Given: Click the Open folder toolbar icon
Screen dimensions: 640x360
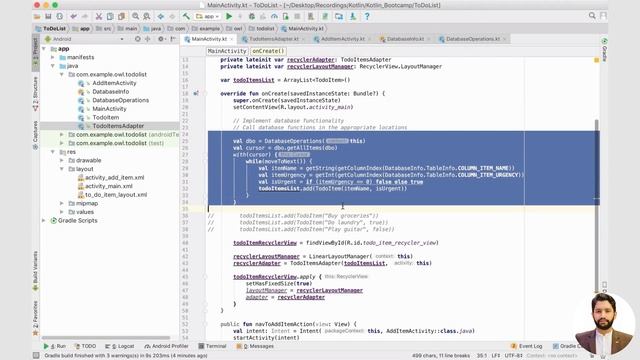Looking at the screenshot, I should [x=37, y=16].
